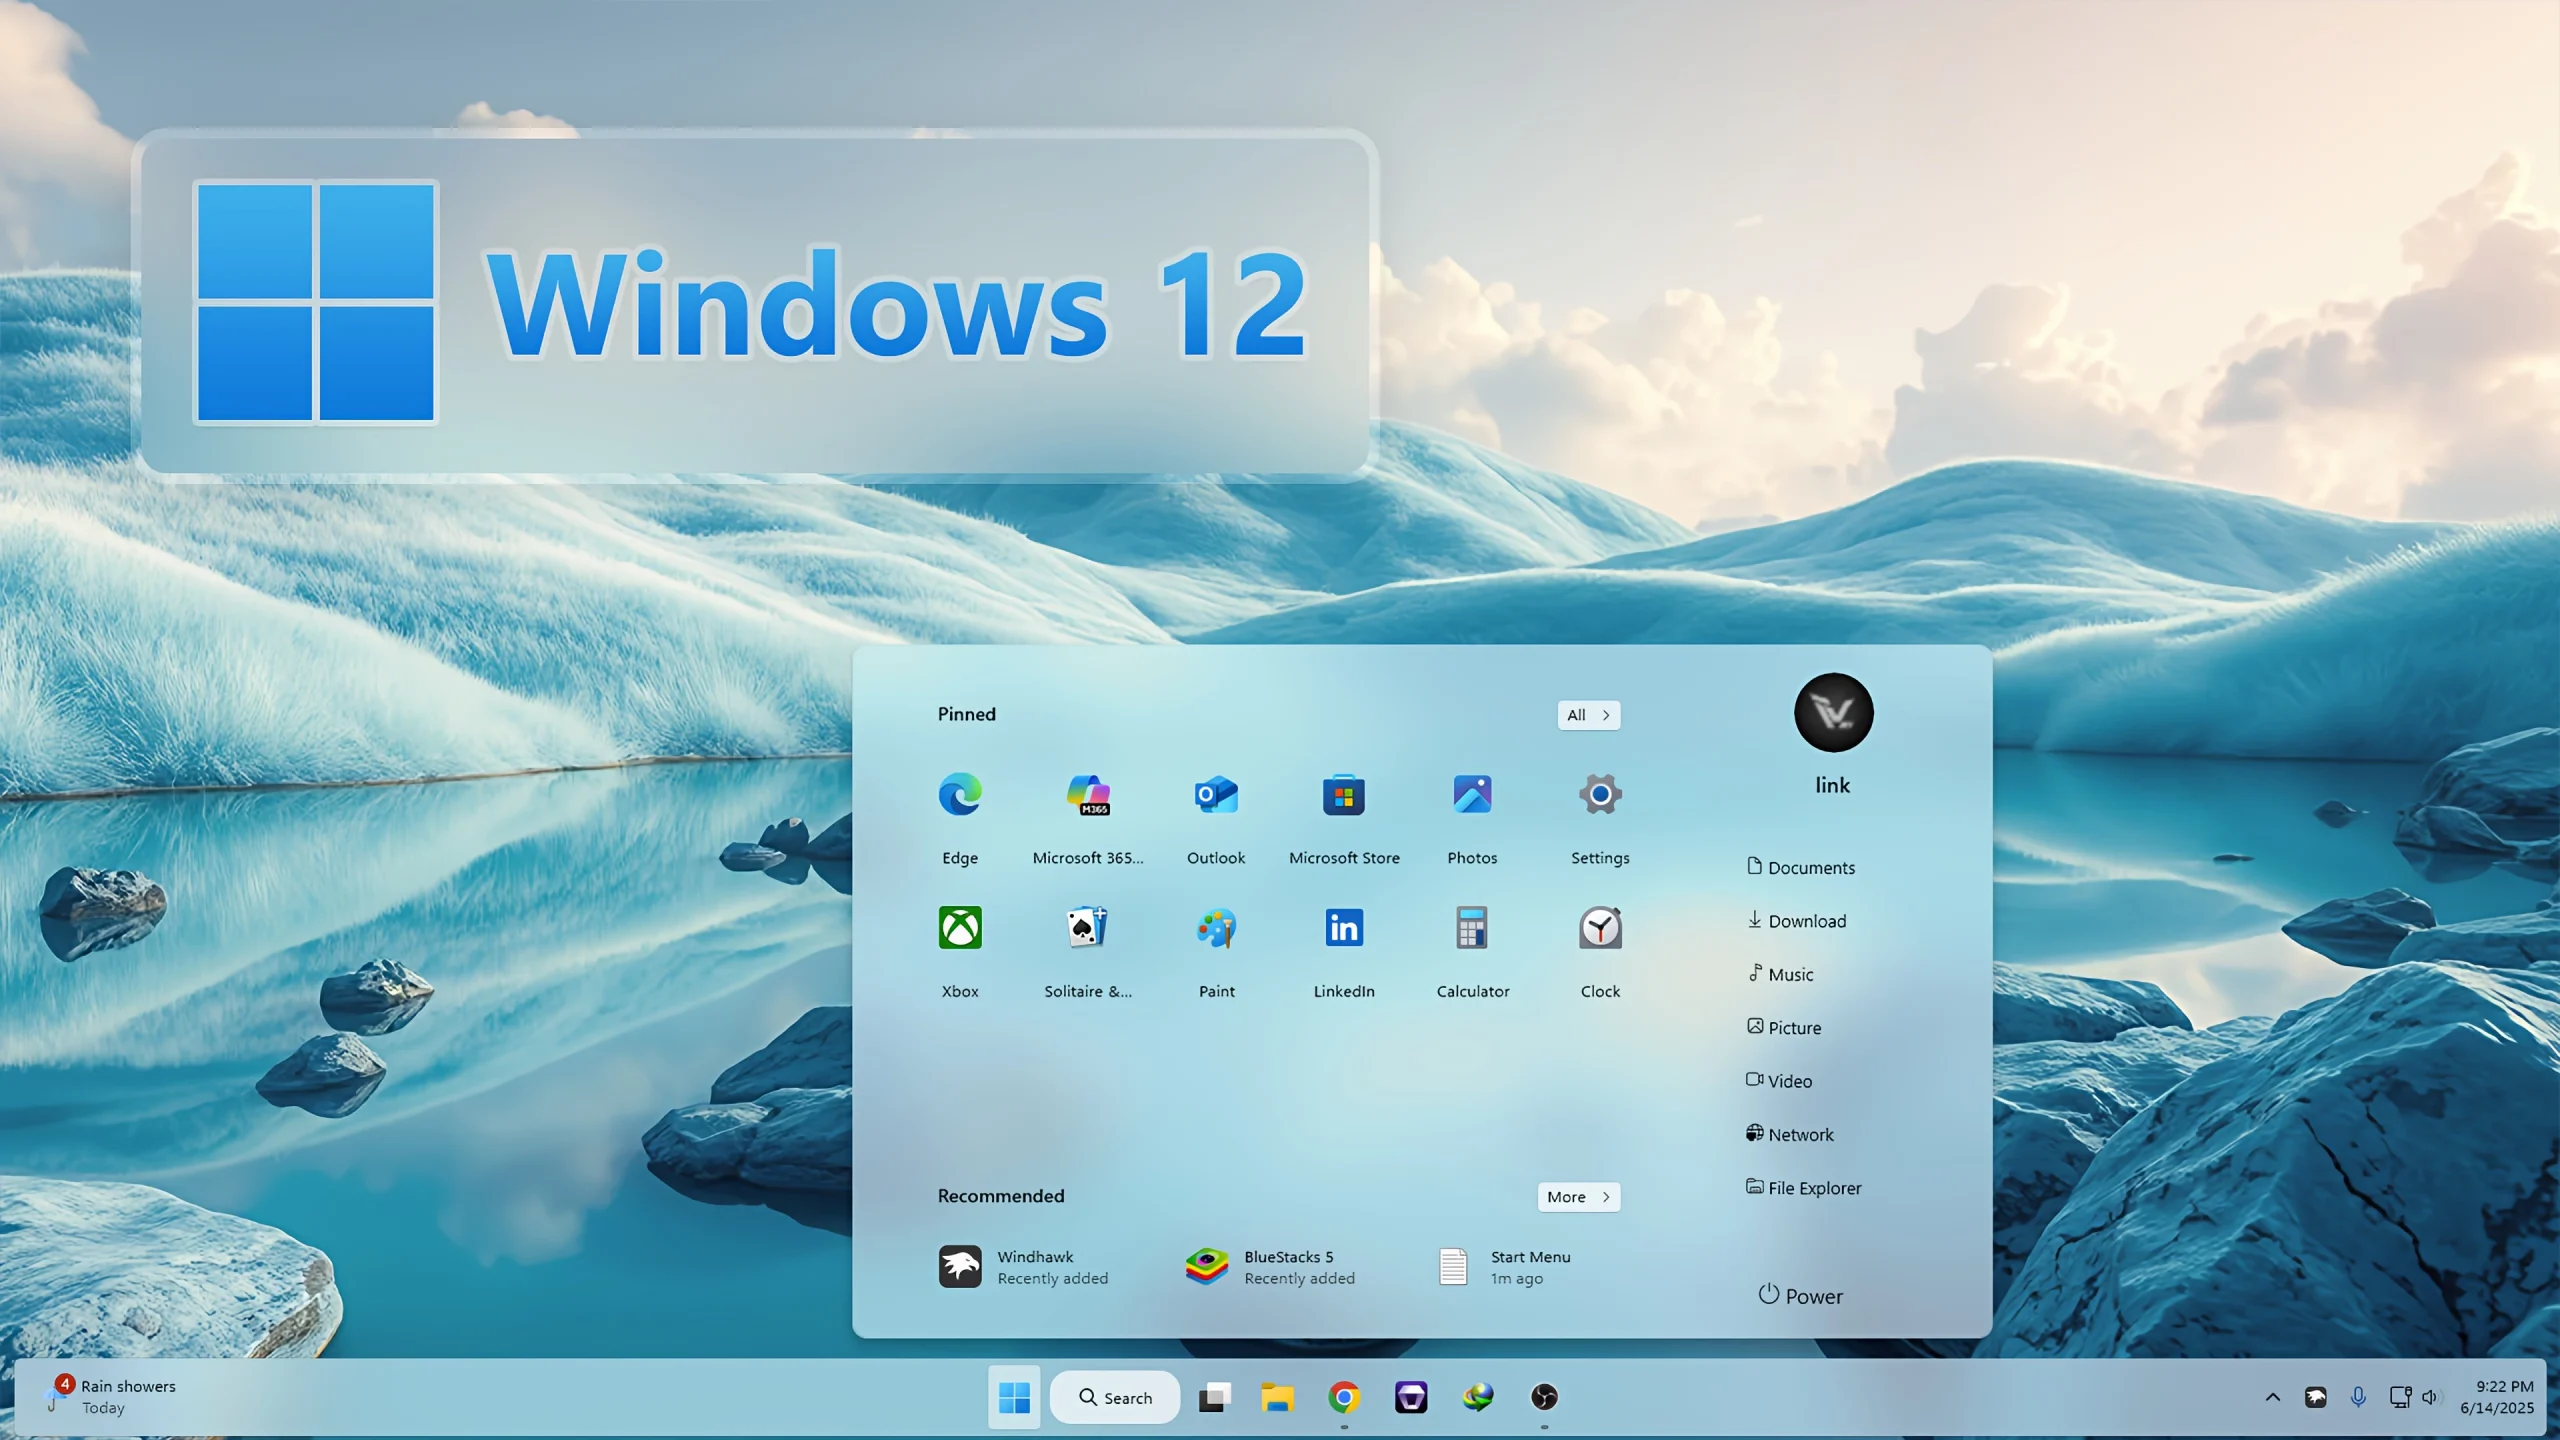Launch Microsoft 365 from pinned apps
Viewport: 2560px width, 1440px height.
pyautogui.click(x=1088, y=816)
